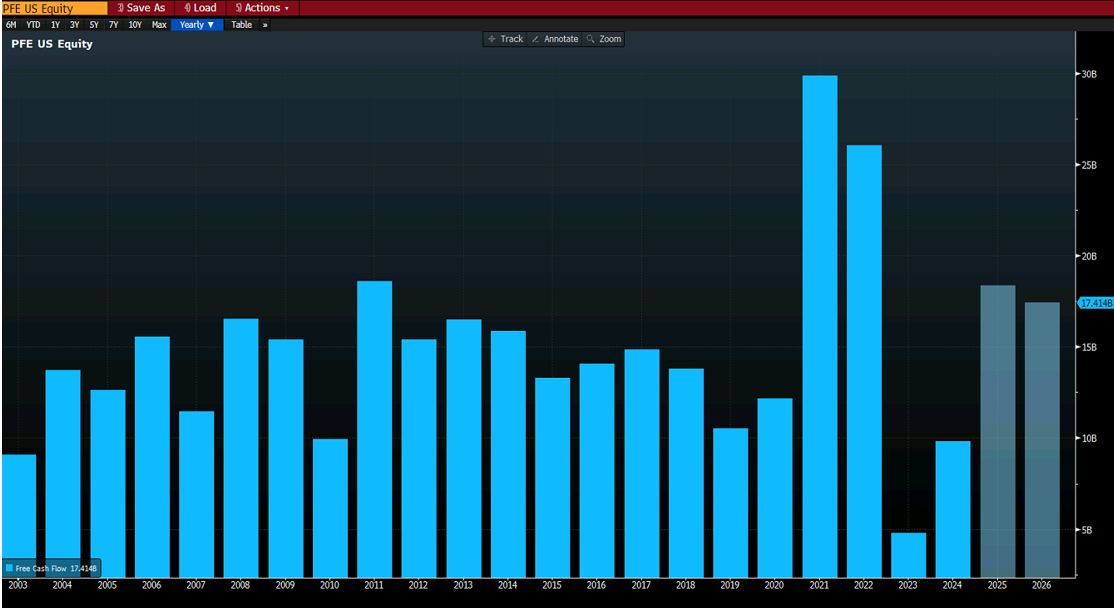The width and height of the screenshot is (1114, 608).
Task: Click the 20B axis label
Action: [1089, 256]
